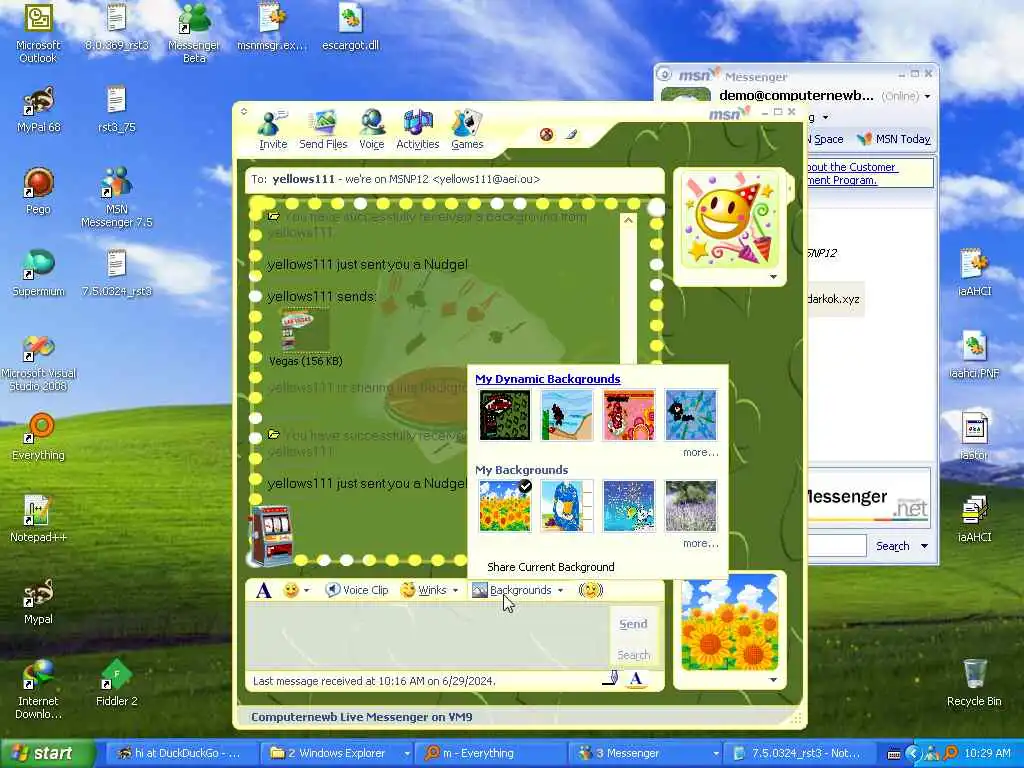Screen dimensions: 1024x768
Task: Launch Games from the conversation toolbar
Action: pyautogui.click(x=467, y=130)
